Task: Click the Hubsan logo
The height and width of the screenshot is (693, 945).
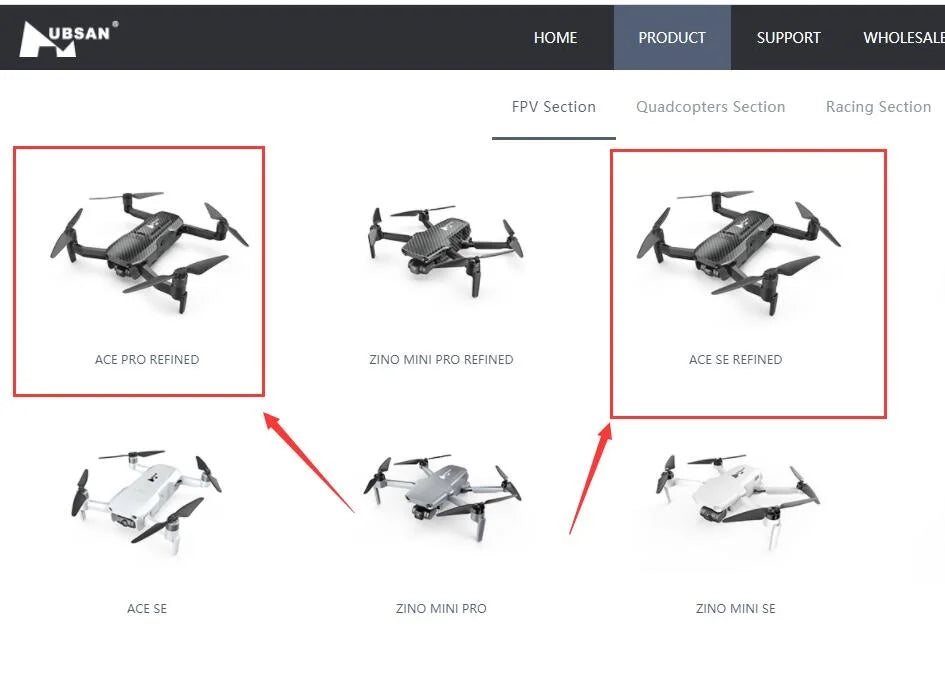Action: (69, 39)
